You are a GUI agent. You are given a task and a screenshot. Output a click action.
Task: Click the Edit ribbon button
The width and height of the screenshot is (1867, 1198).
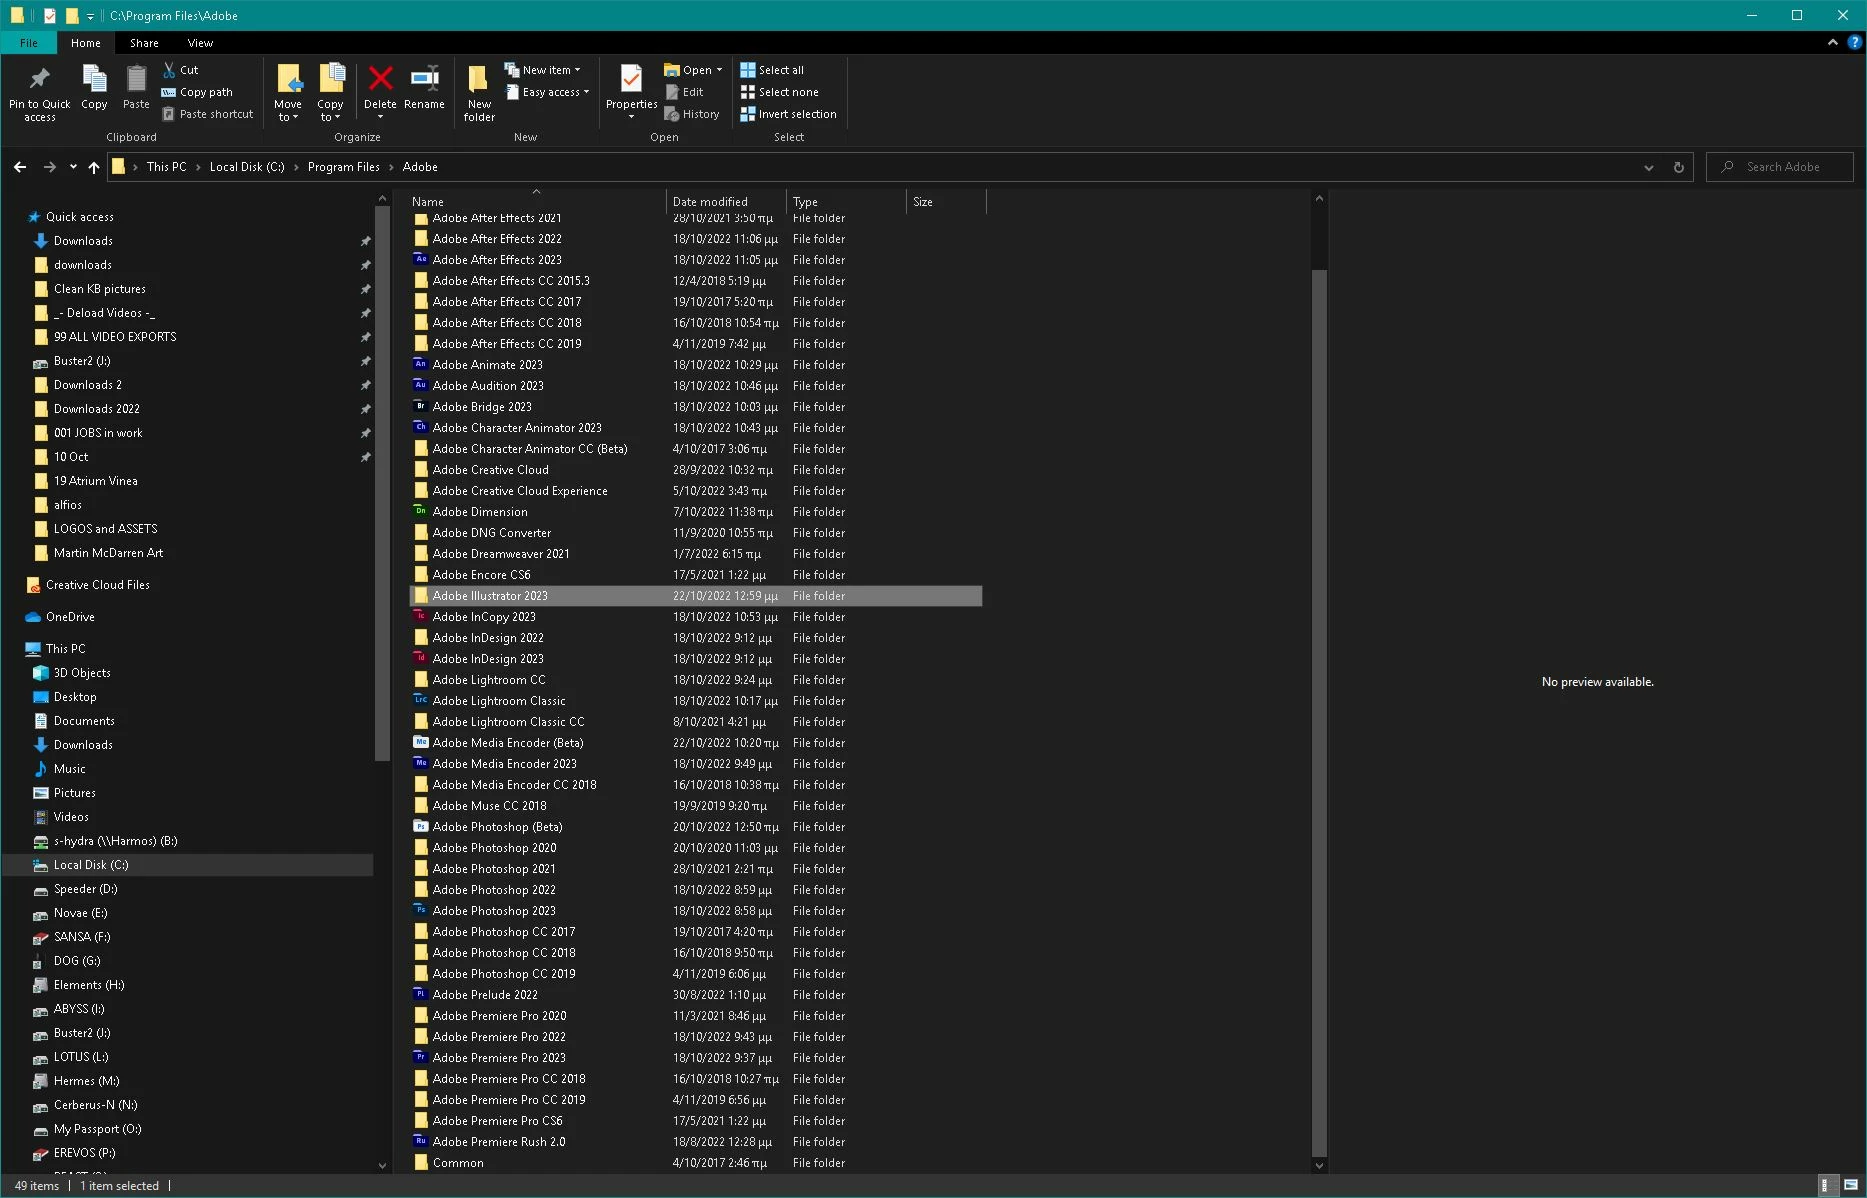click(x=684, y=92)
